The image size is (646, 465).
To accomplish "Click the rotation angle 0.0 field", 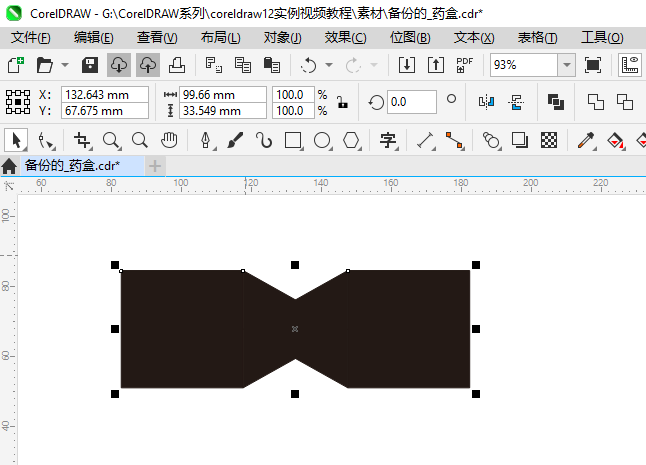I will coord(412,102).
